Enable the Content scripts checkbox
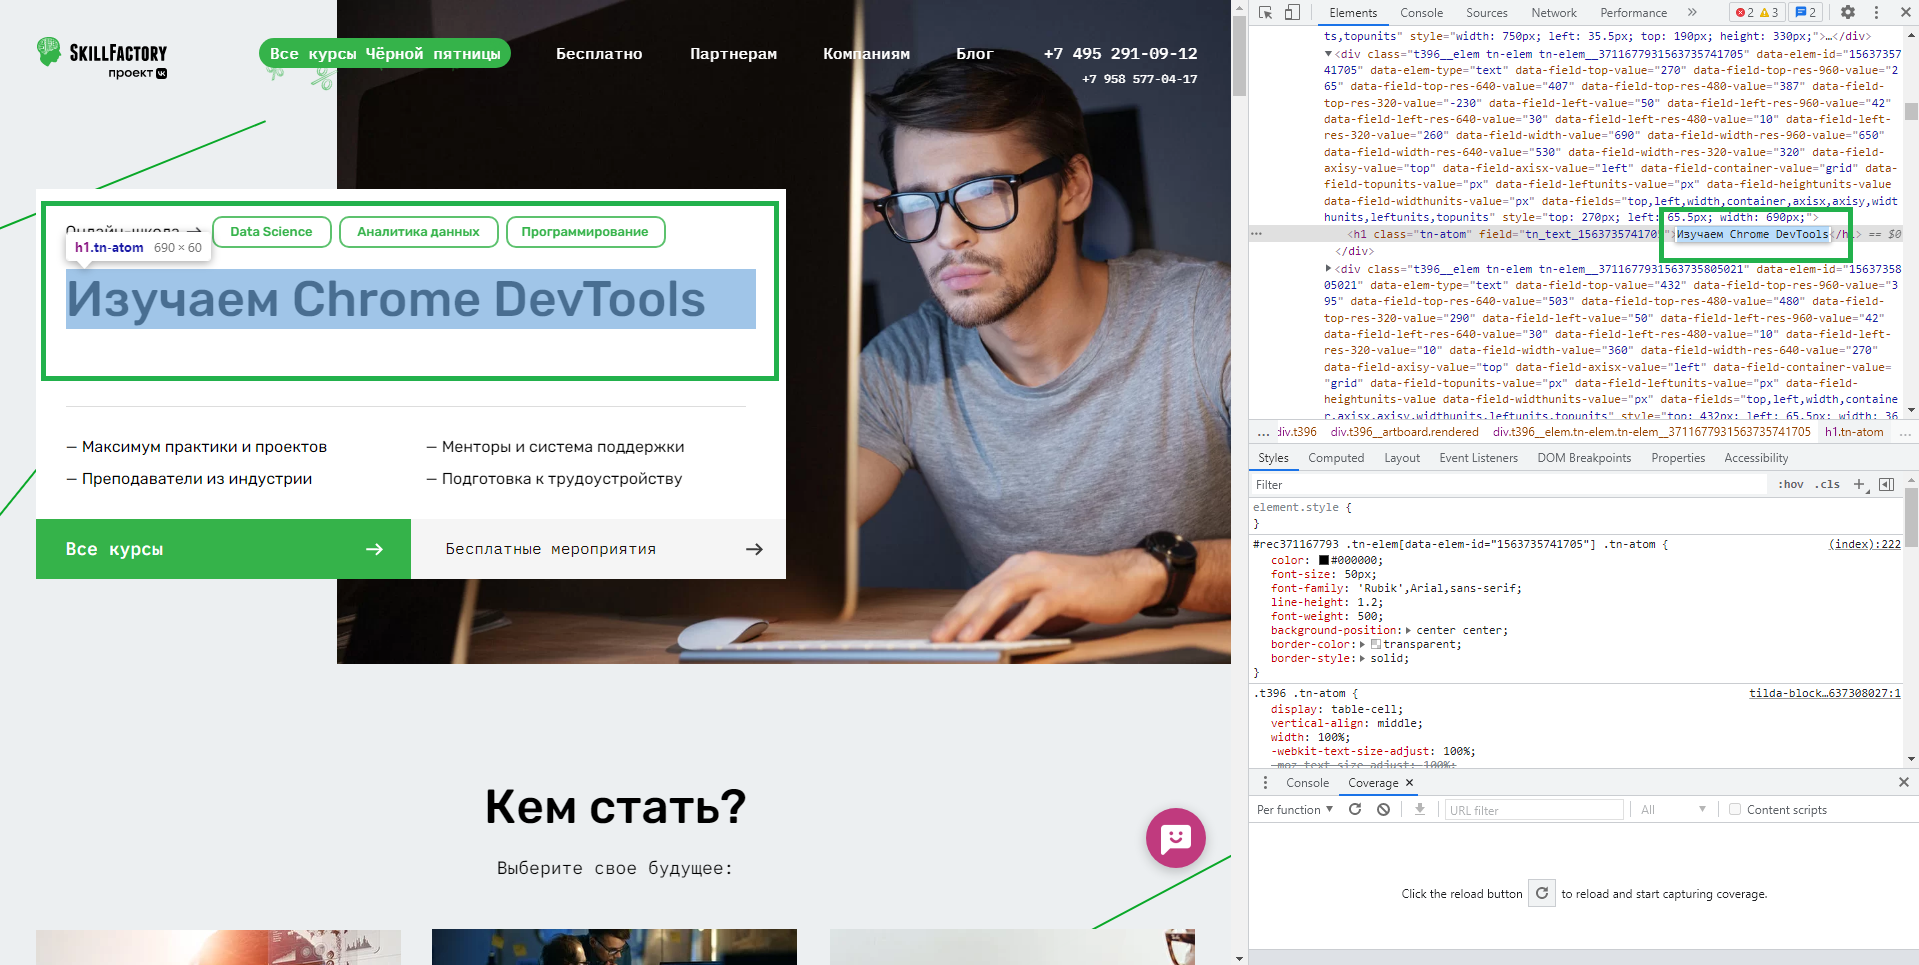The height and width of the screenshot is (965, 1919). [1735, 810]
